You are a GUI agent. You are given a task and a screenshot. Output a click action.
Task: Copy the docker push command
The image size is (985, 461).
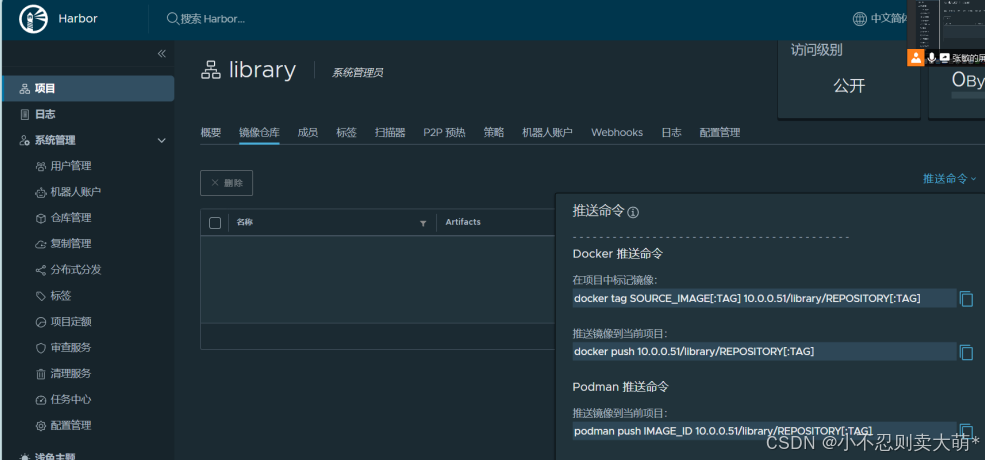tap(966, 352)
